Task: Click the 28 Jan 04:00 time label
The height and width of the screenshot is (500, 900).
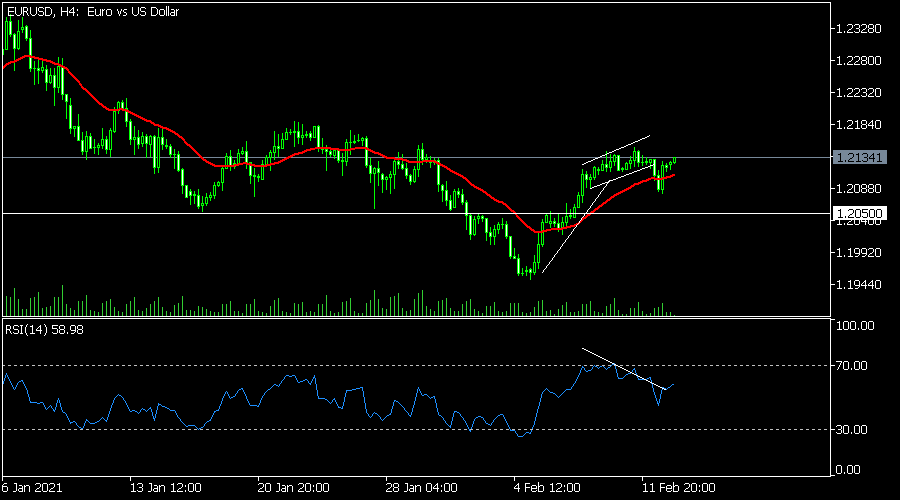Action: pos(421,488)
